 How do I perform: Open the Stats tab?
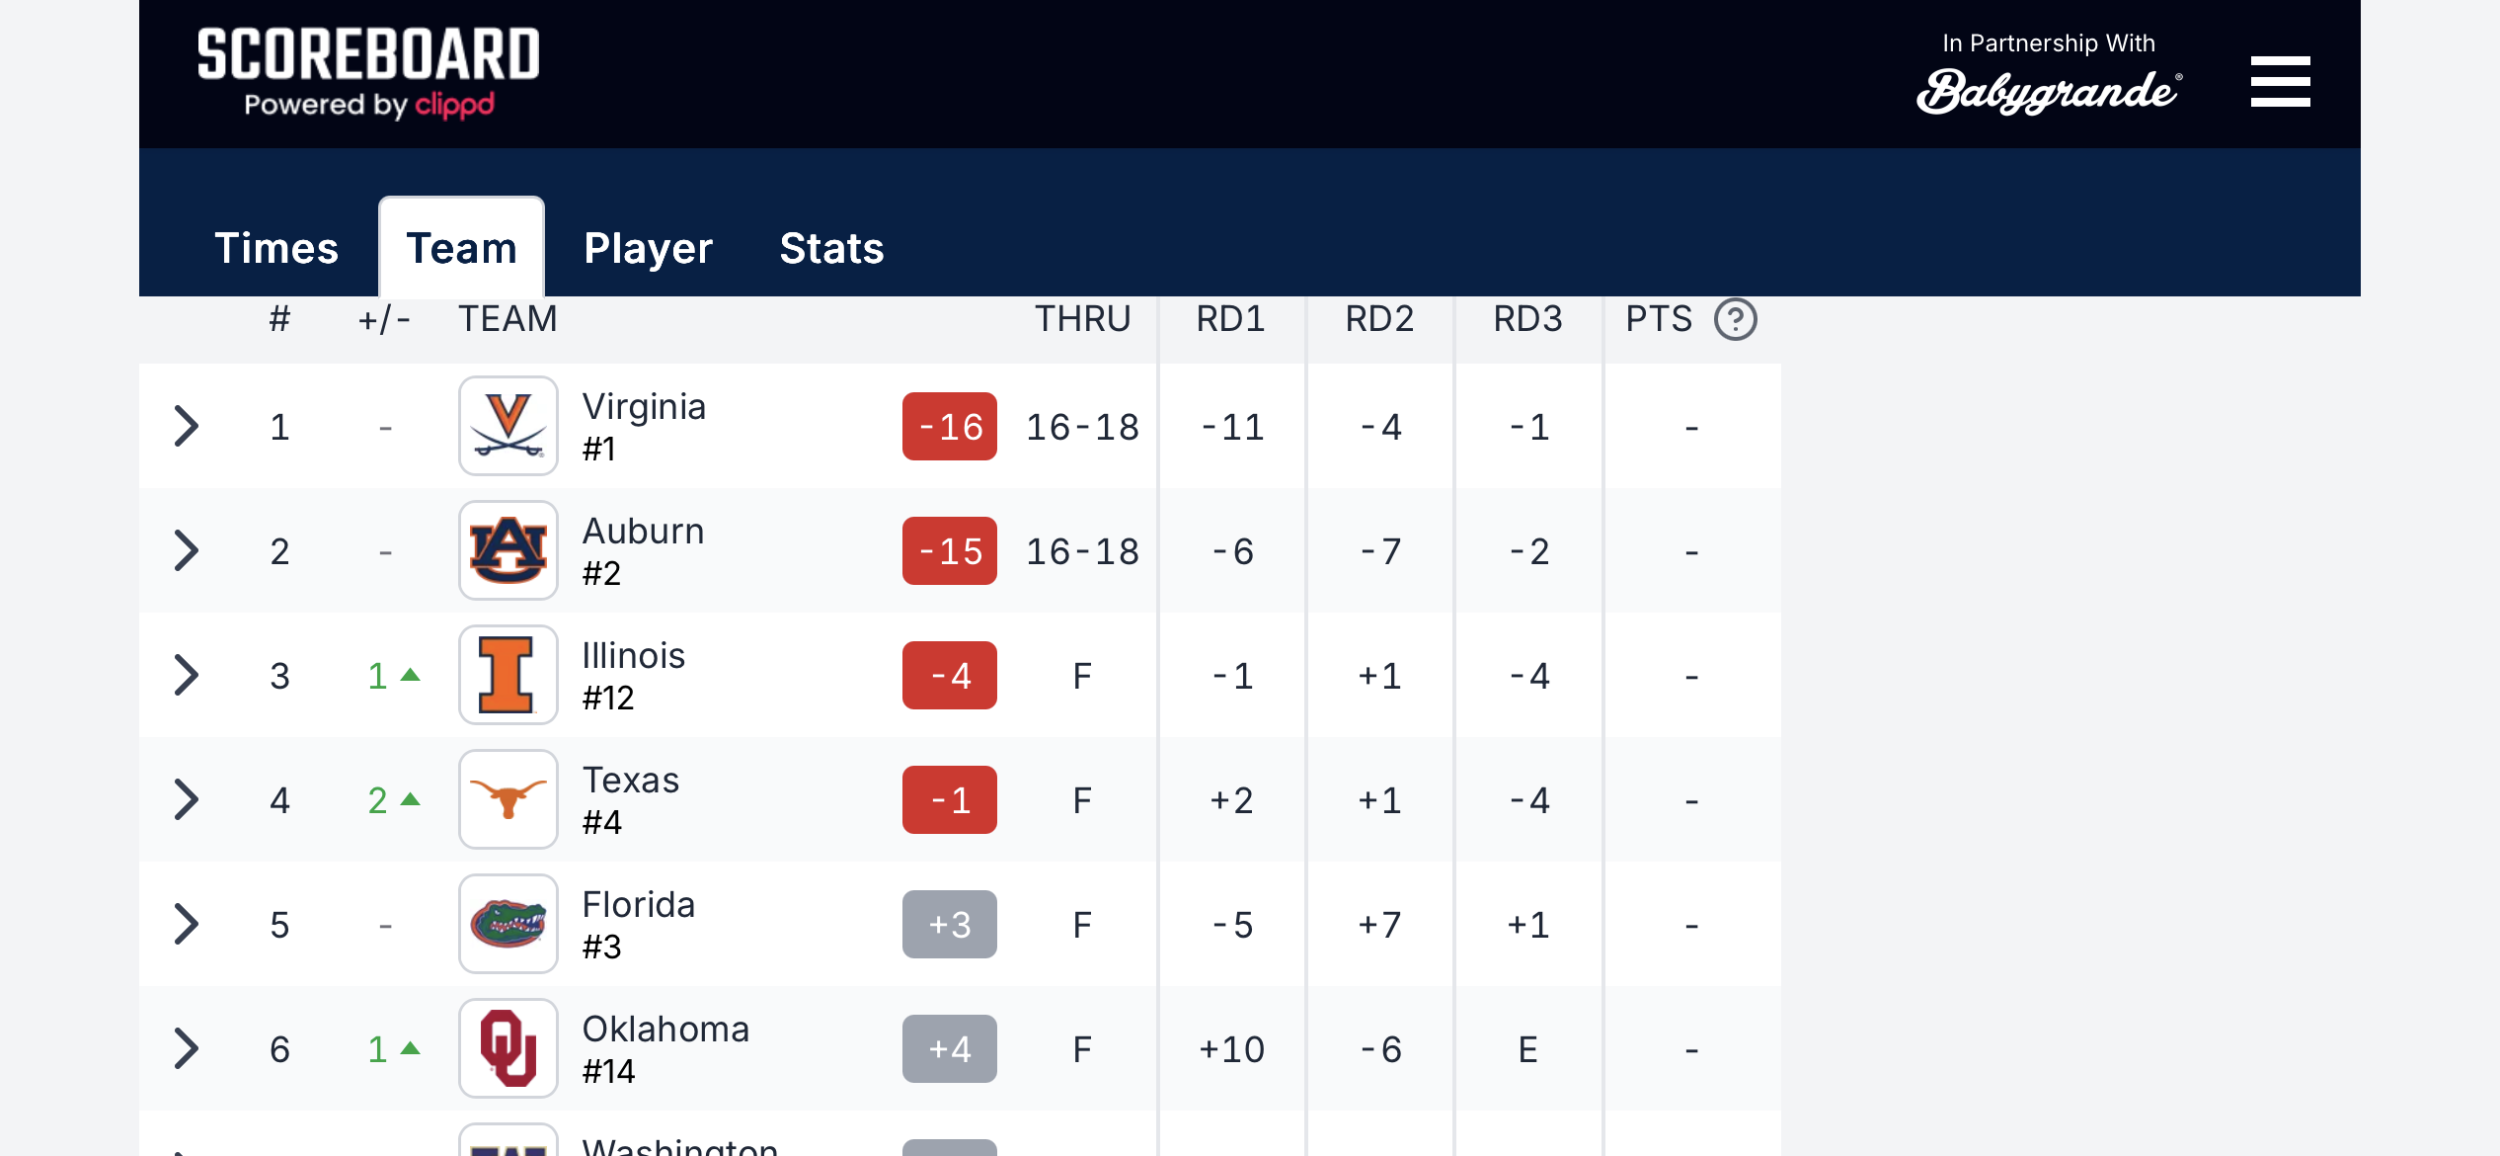tap(831, 248)
